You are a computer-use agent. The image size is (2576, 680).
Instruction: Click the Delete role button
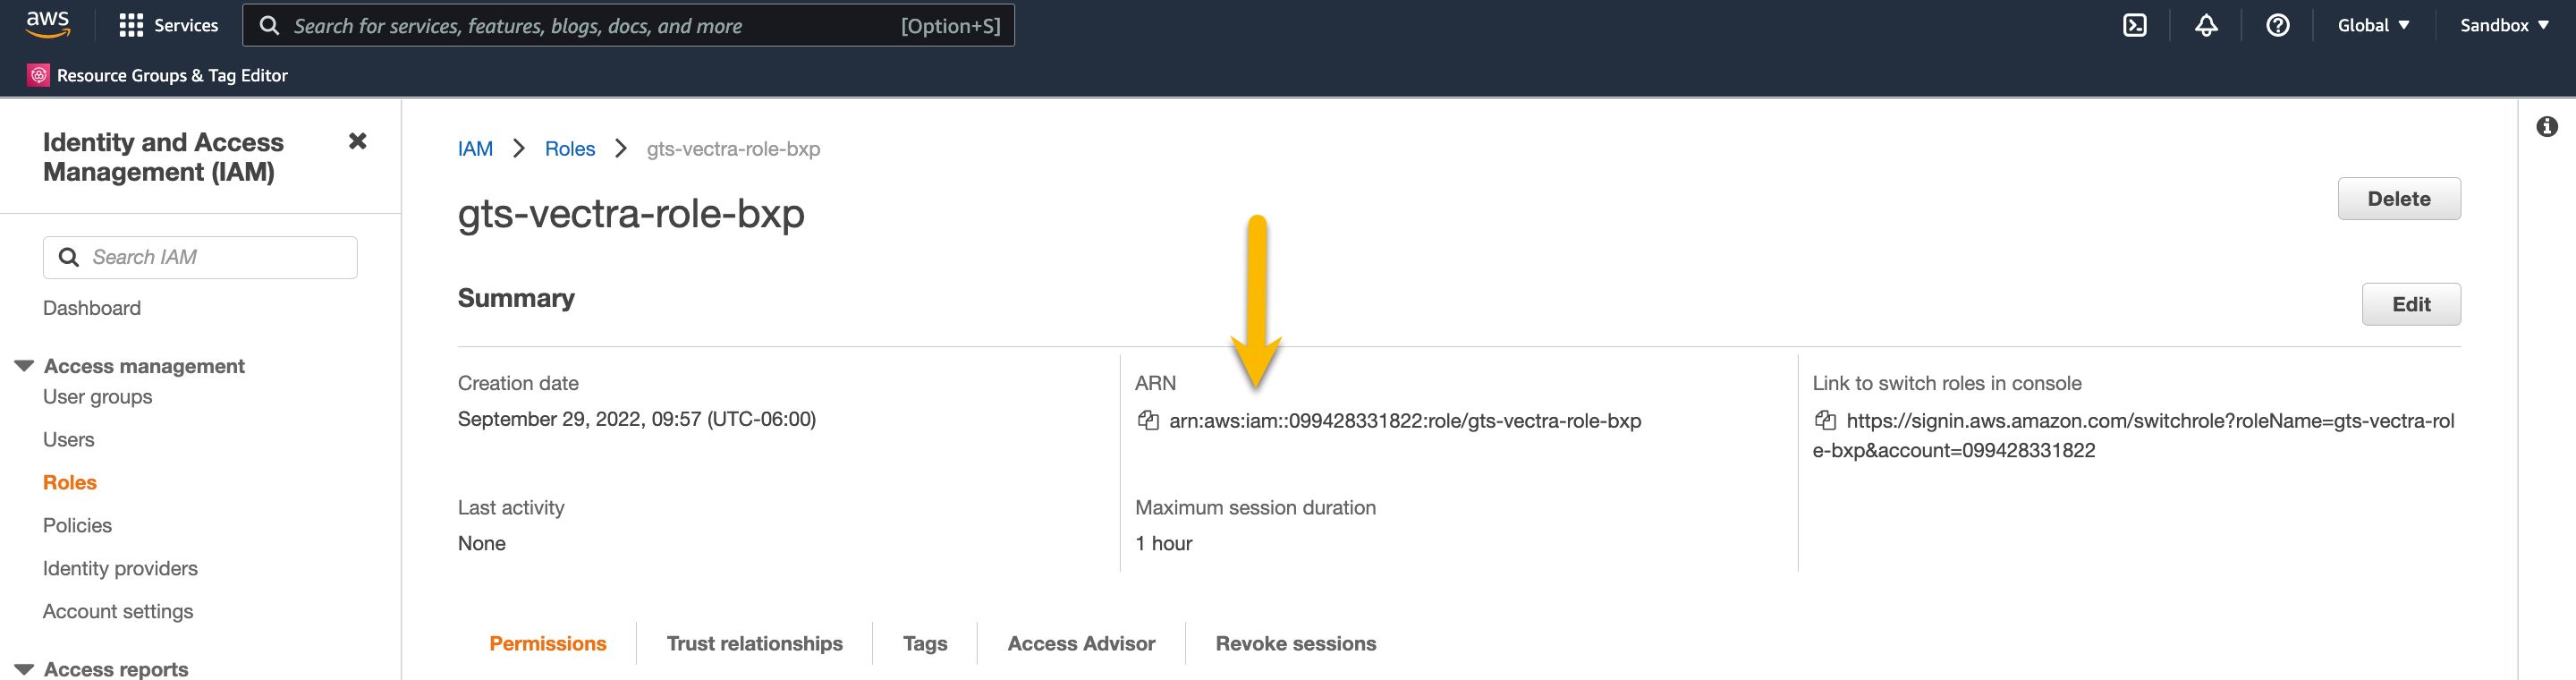(2397, 199)
